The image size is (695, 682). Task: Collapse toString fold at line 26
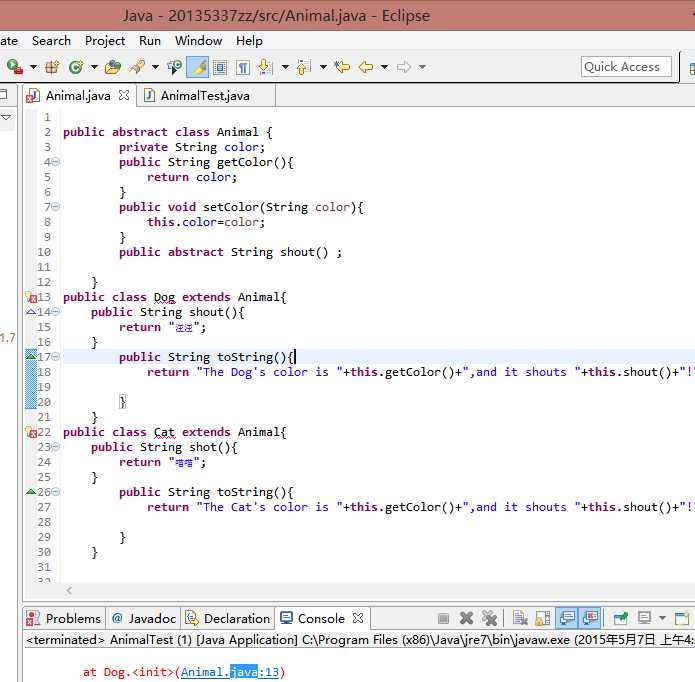(56, 491)
